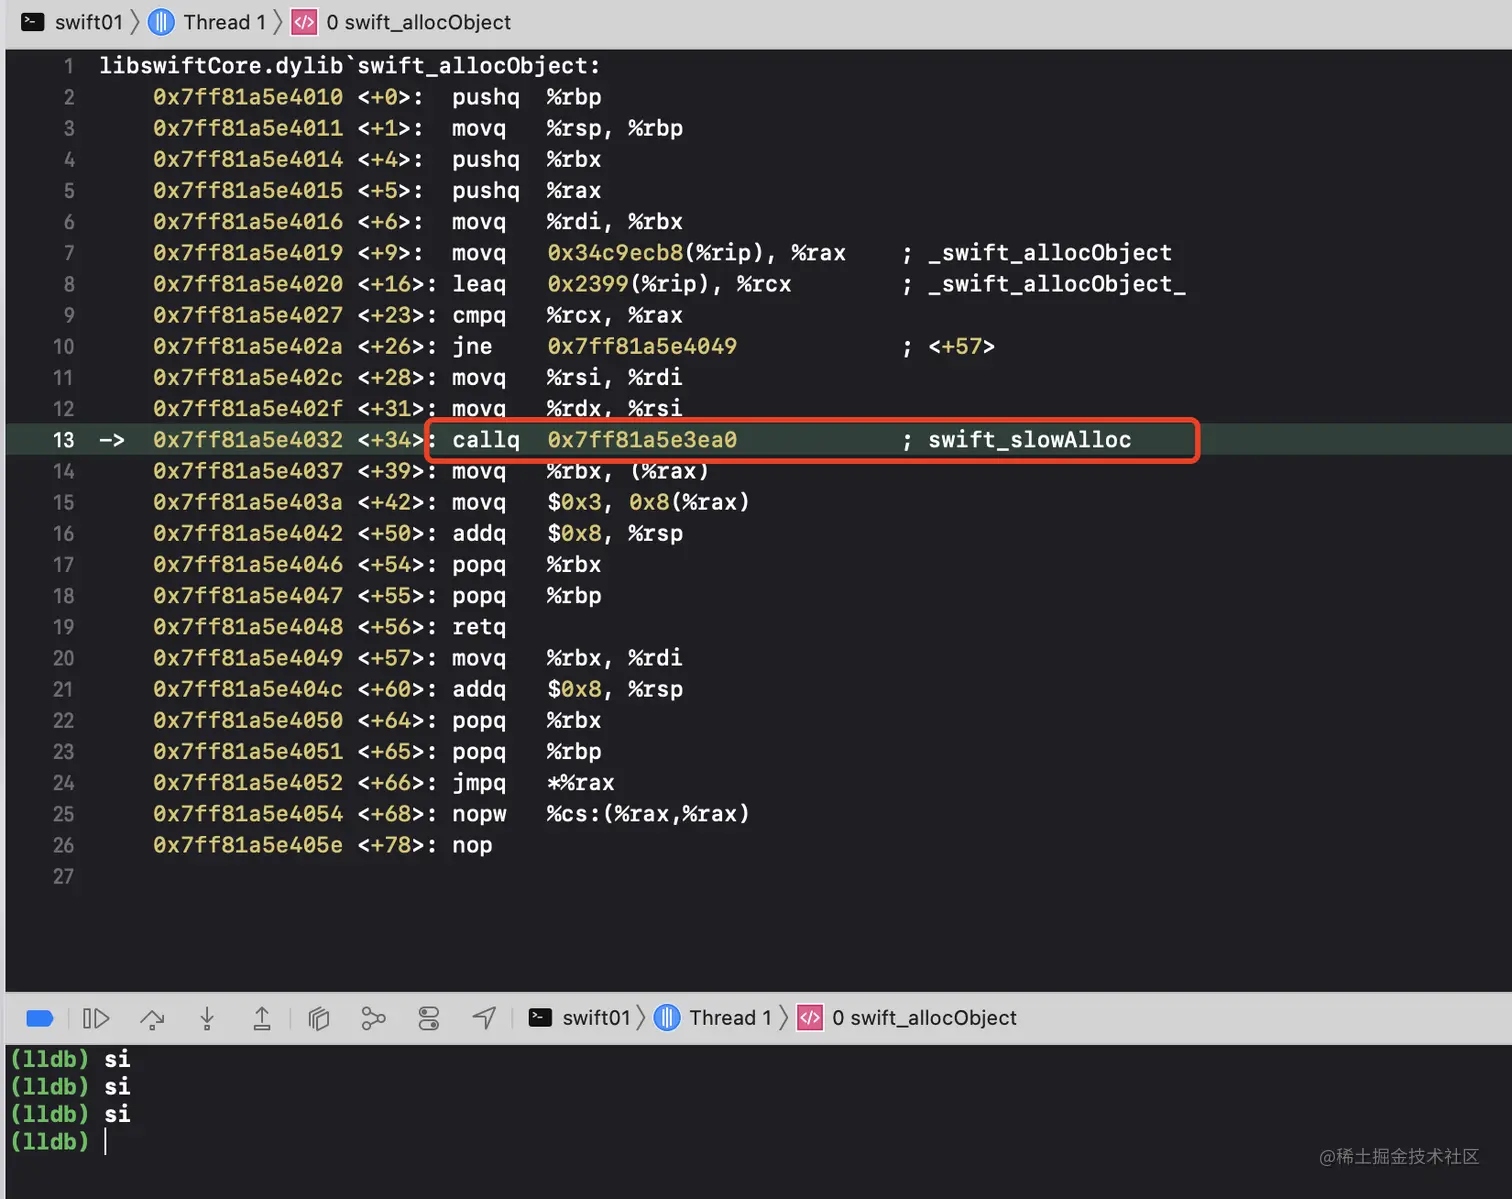This screenshot has width=1512, height=1199.
Task: Select swift01 in the debug bar path
Action: click(596, 1018)
